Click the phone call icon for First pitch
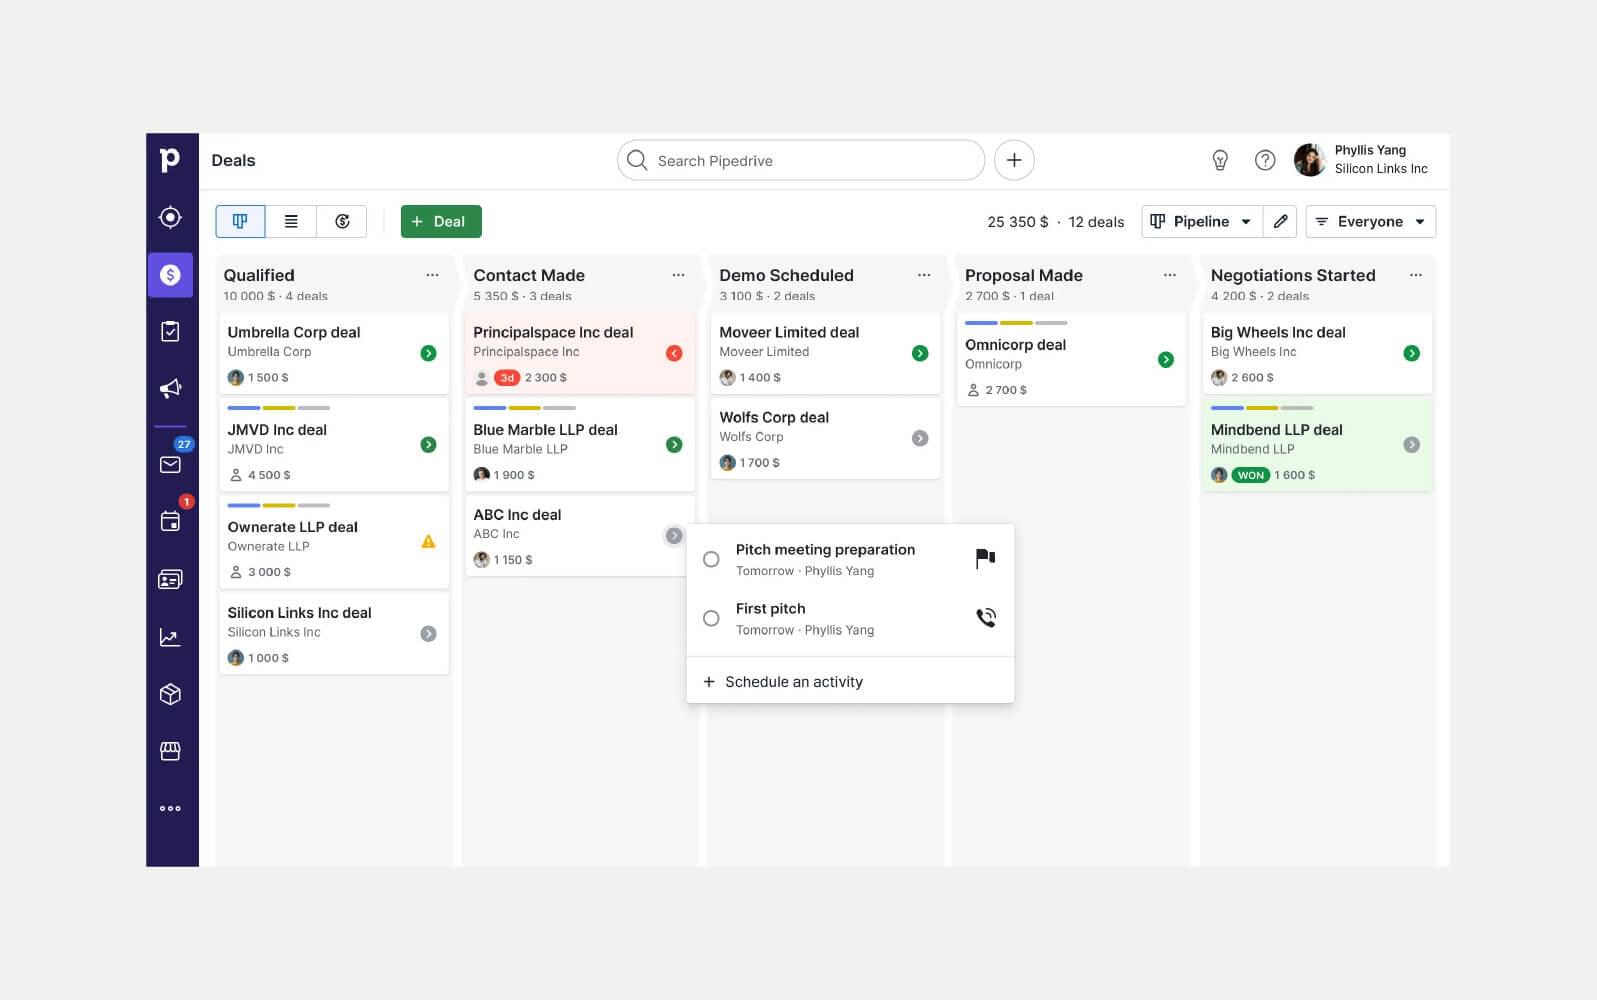1597x1000 pixels. [x=986, y=618]
